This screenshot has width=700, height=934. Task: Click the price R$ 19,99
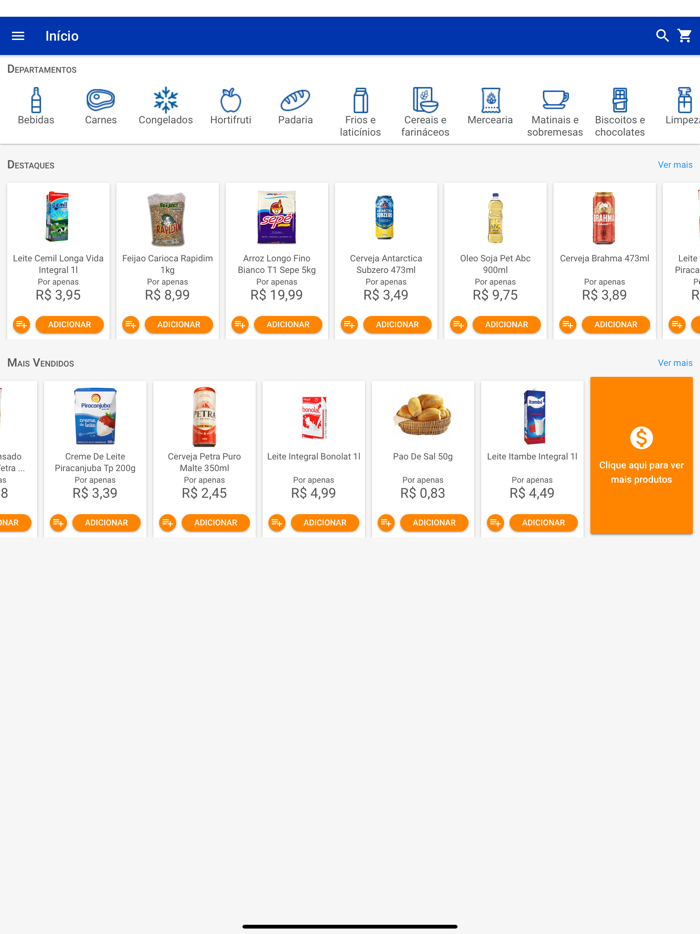[x=276, y=295]
